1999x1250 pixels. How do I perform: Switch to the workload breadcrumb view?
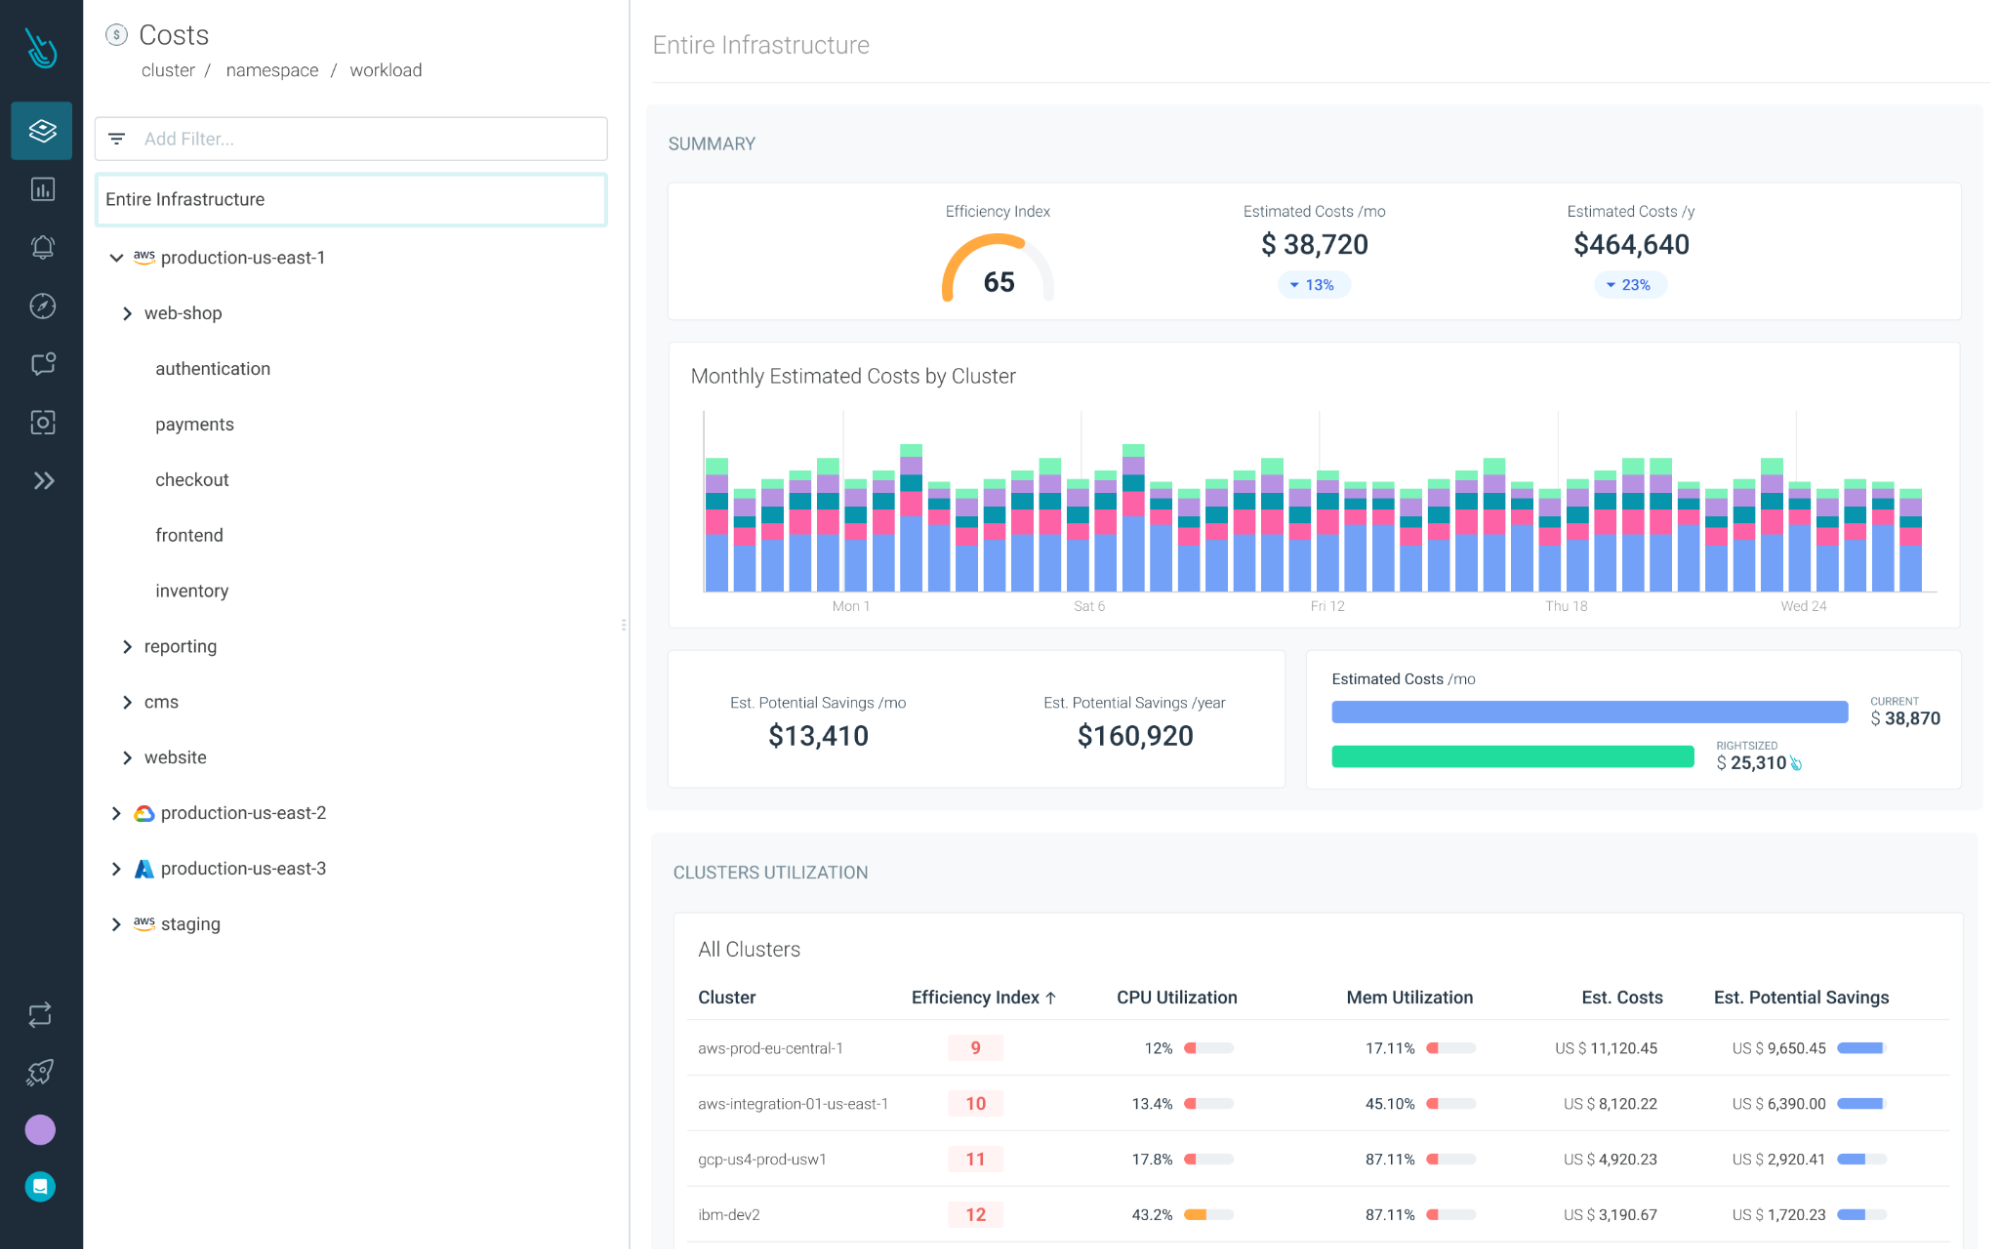pyautogui.click(x=385, y=70)
